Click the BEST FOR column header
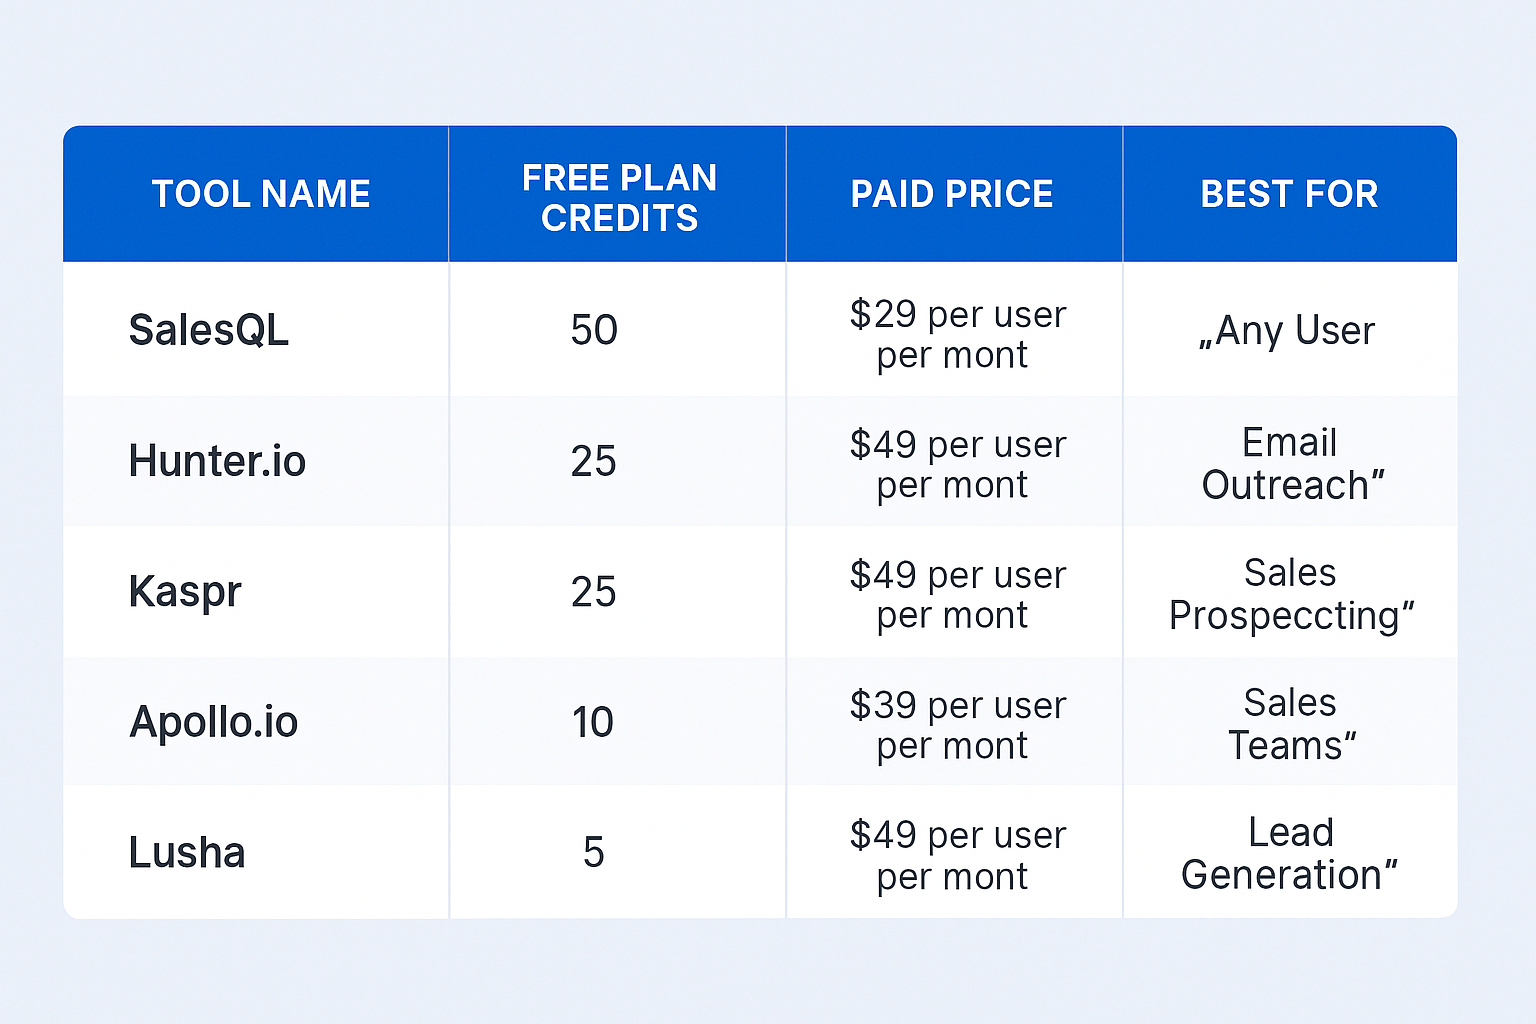Viewport: 1536px width, 1024px height. click(1289, 194)
